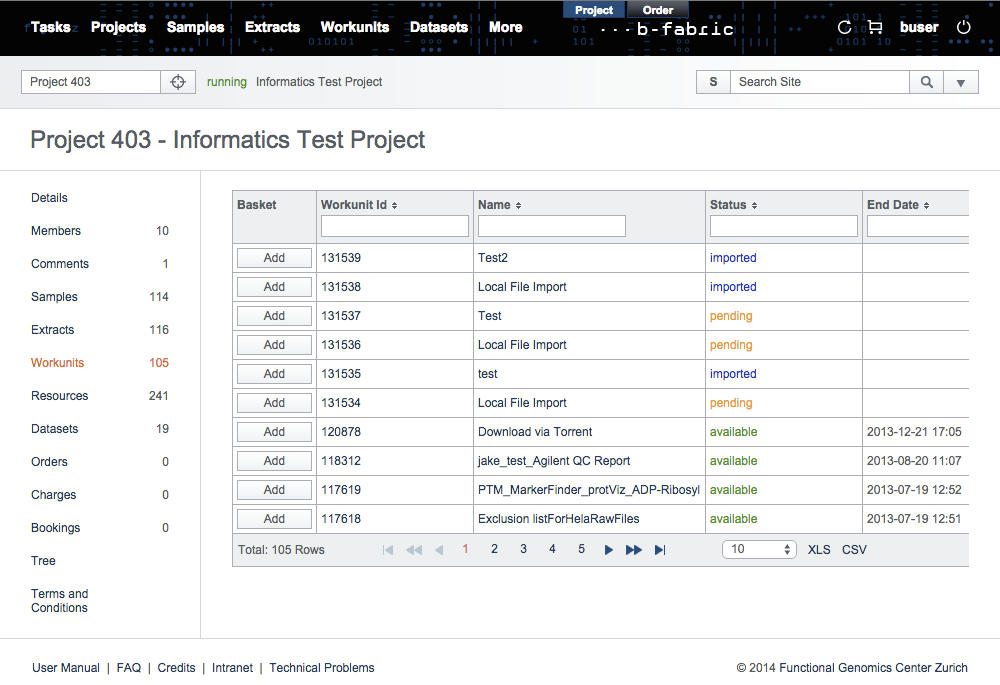This screenshot has width=1000, height=685.
Task: Click the refresh icon in top bar
Action: click(844, 27)
